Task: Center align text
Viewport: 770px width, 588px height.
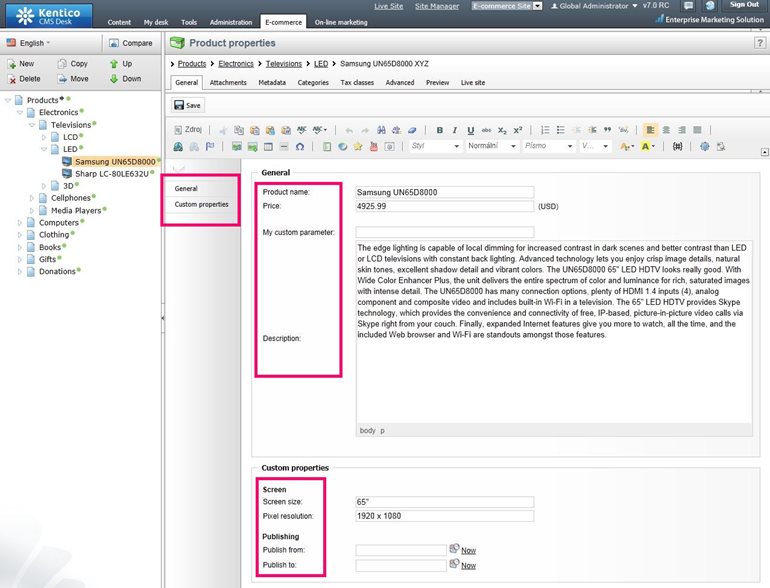Action: pyautogui.click(x=666, y=130)
